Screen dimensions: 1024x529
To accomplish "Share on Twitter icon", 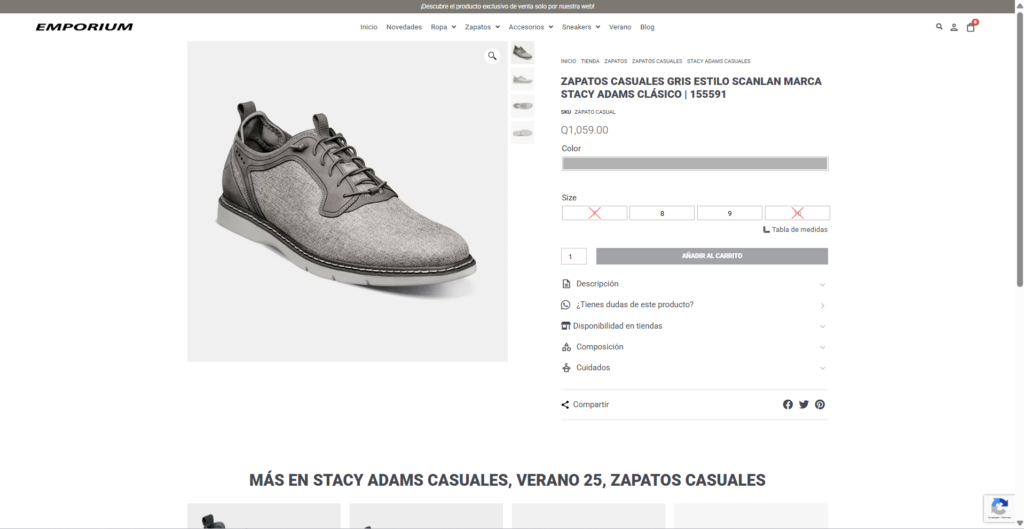I will 804,404.
